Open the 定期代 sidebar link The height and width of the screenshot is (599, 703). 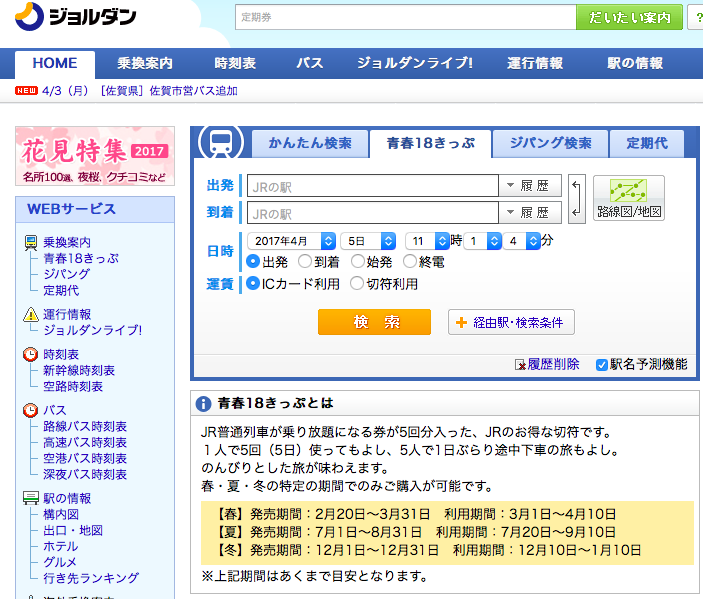pos(61,291)
